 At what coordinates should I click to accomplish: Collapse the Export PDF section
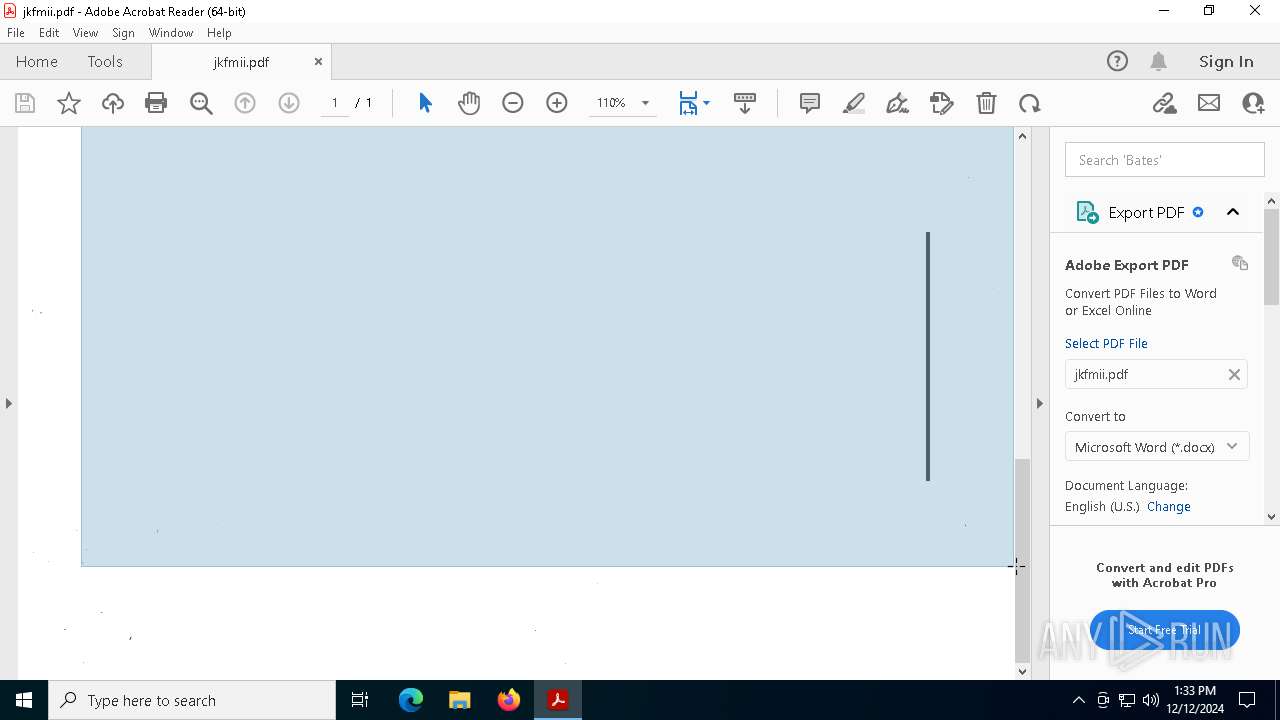pos(1233,212)
